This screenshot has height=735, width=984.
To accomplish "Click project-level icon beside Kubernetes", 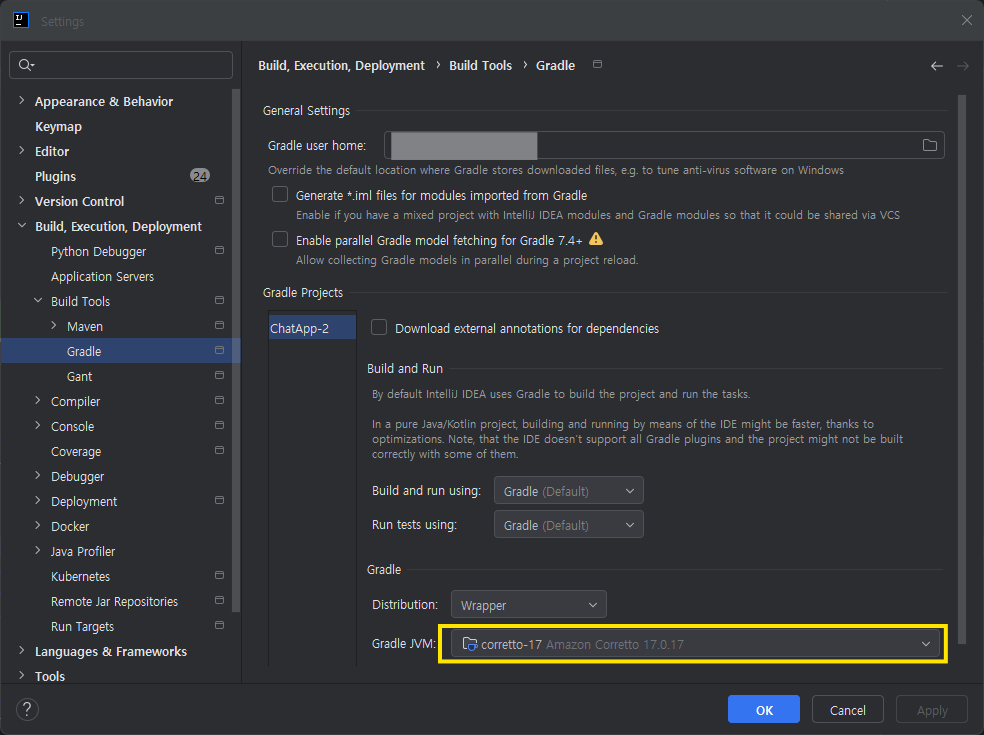I will point(219,576).
